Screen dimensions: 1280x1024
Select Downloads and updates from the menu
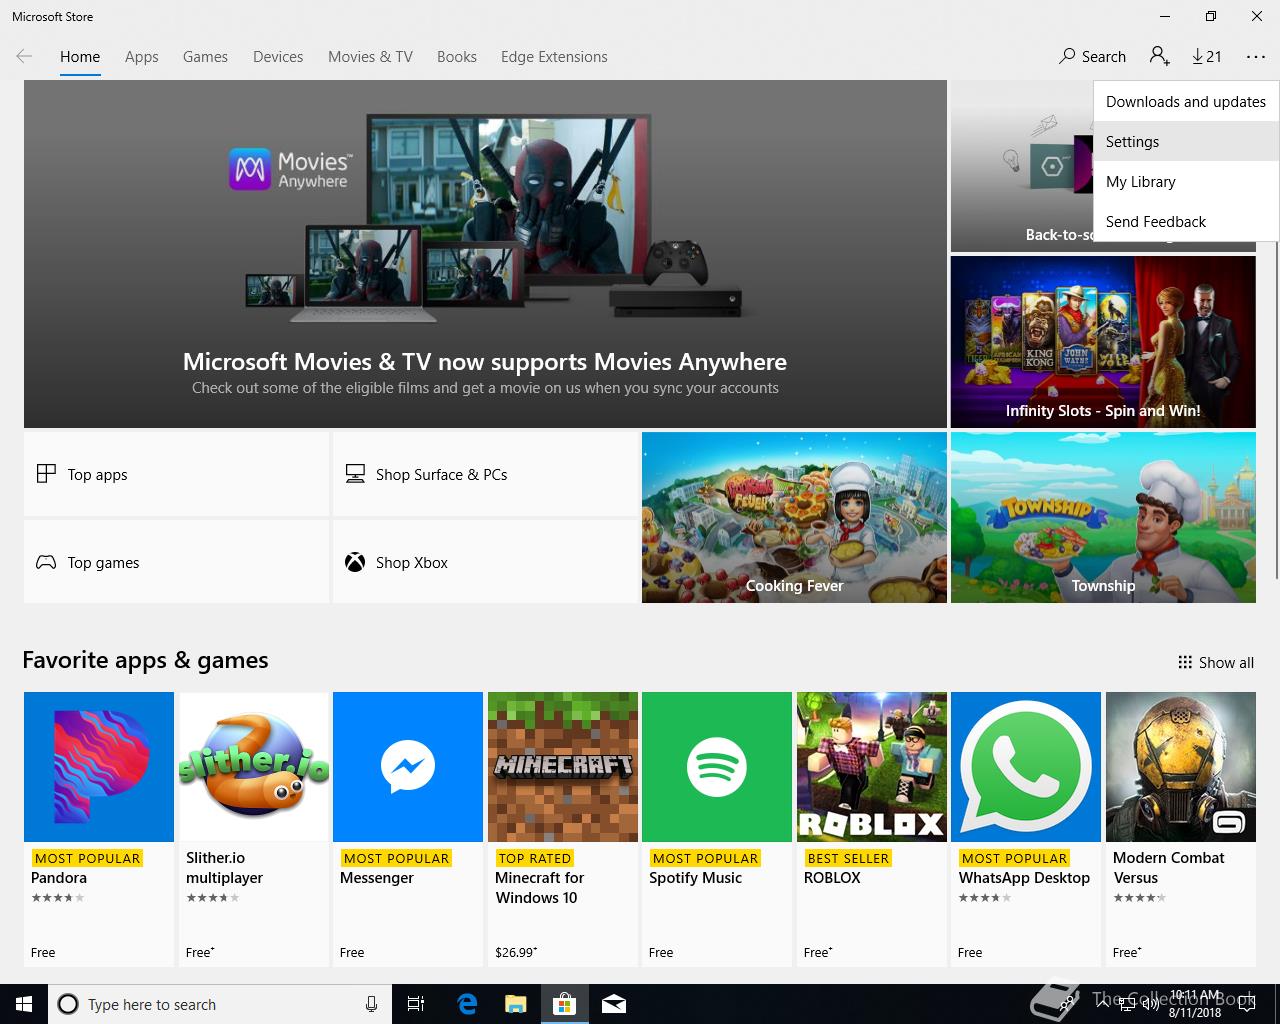1186,102
